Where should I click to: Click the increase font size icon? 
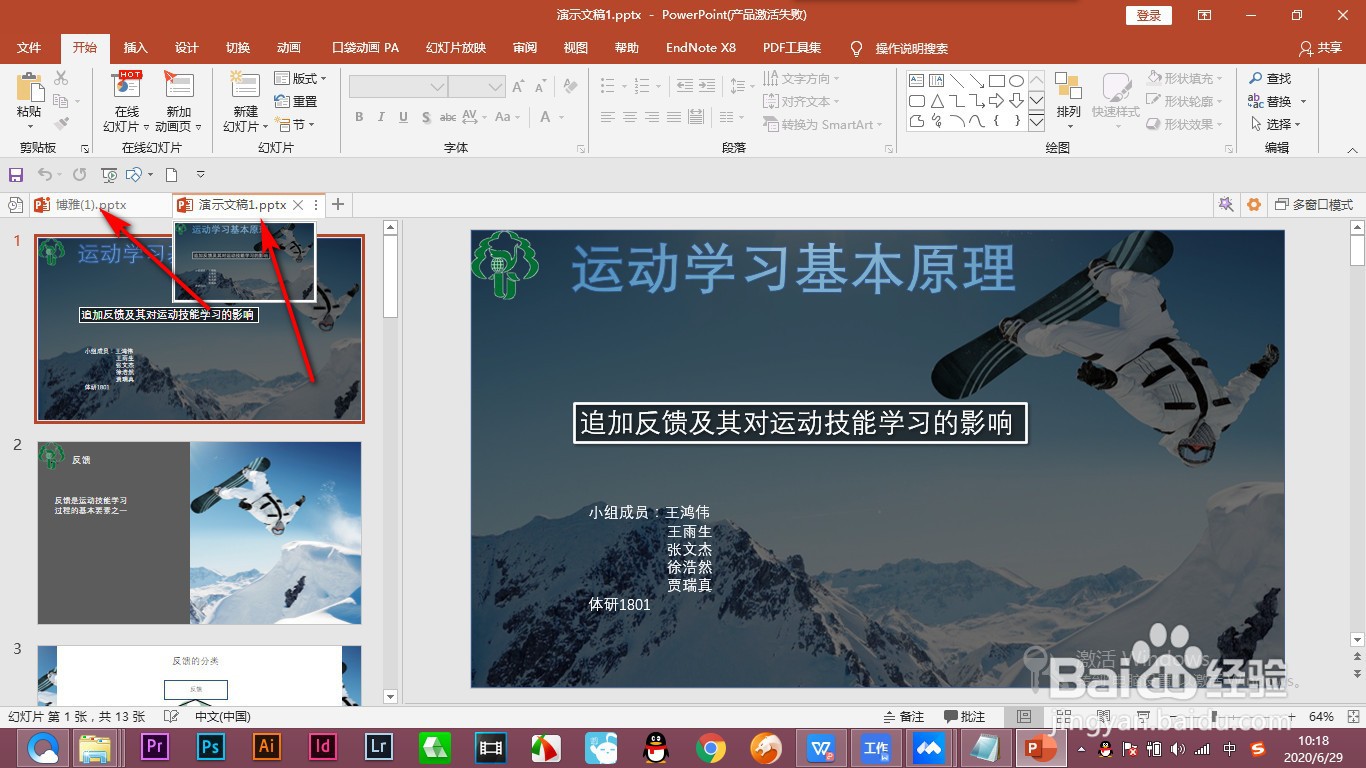coord(518,88)
